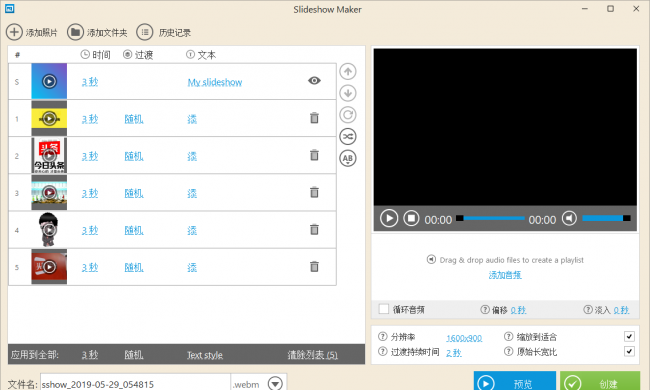The width and height of the screenshot is (650, 390).
Task: Change the audio offset (偏移) value 0秒
Action: point(518,310)
